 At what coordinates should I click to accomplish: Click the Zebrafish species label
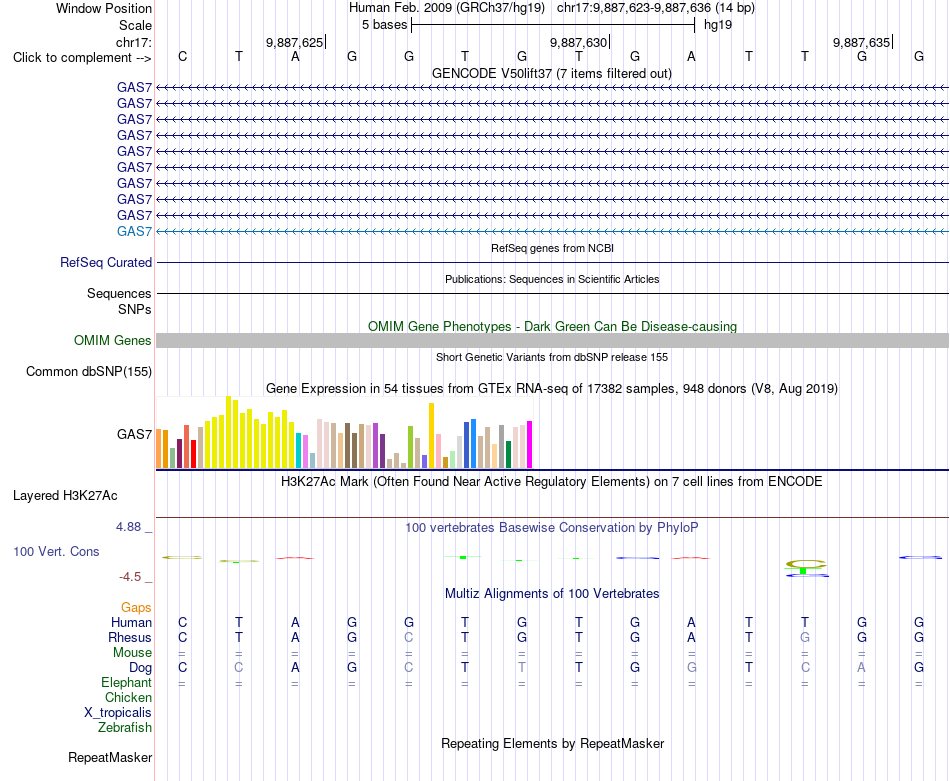125,728
